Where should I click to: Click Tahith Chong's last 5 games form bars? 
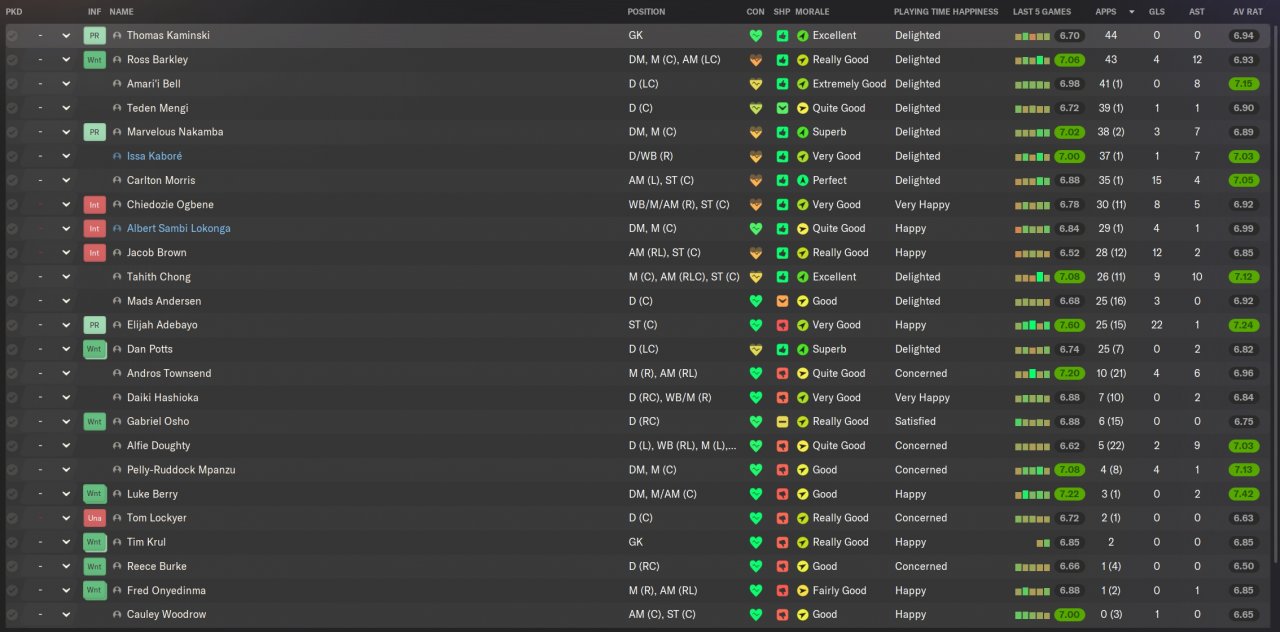click(1032, 277)
